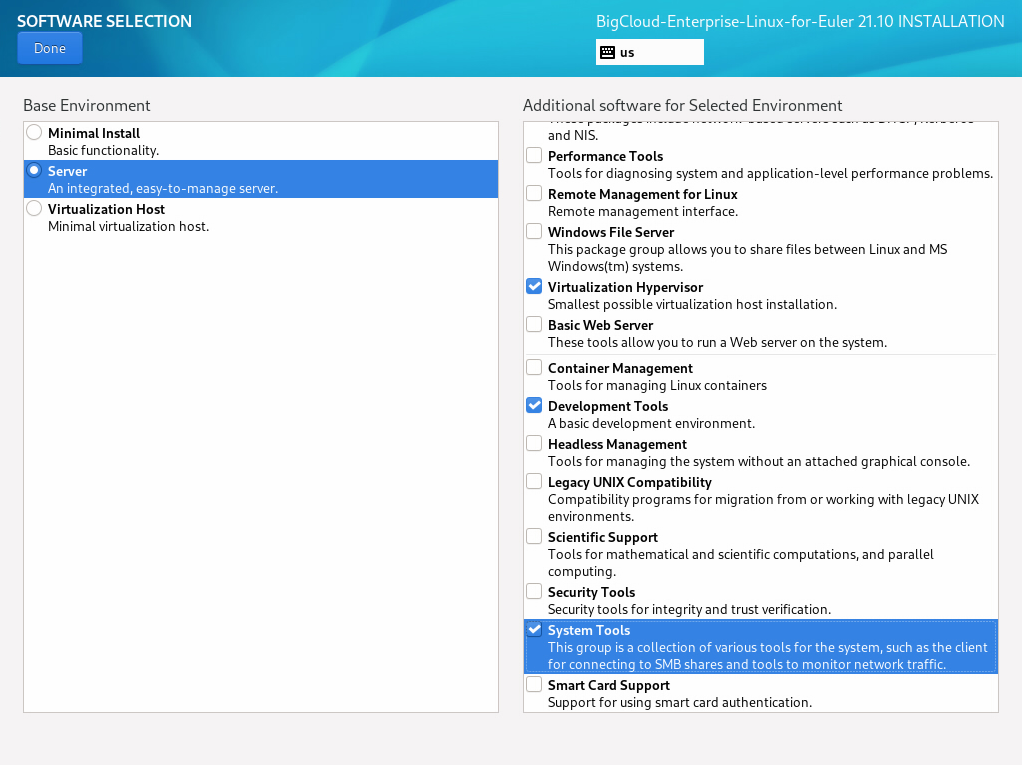The width and height of the screenshot is (1022, 765).
Task: Click the 'Windows File Server' title text
Action: click(611, 232)
